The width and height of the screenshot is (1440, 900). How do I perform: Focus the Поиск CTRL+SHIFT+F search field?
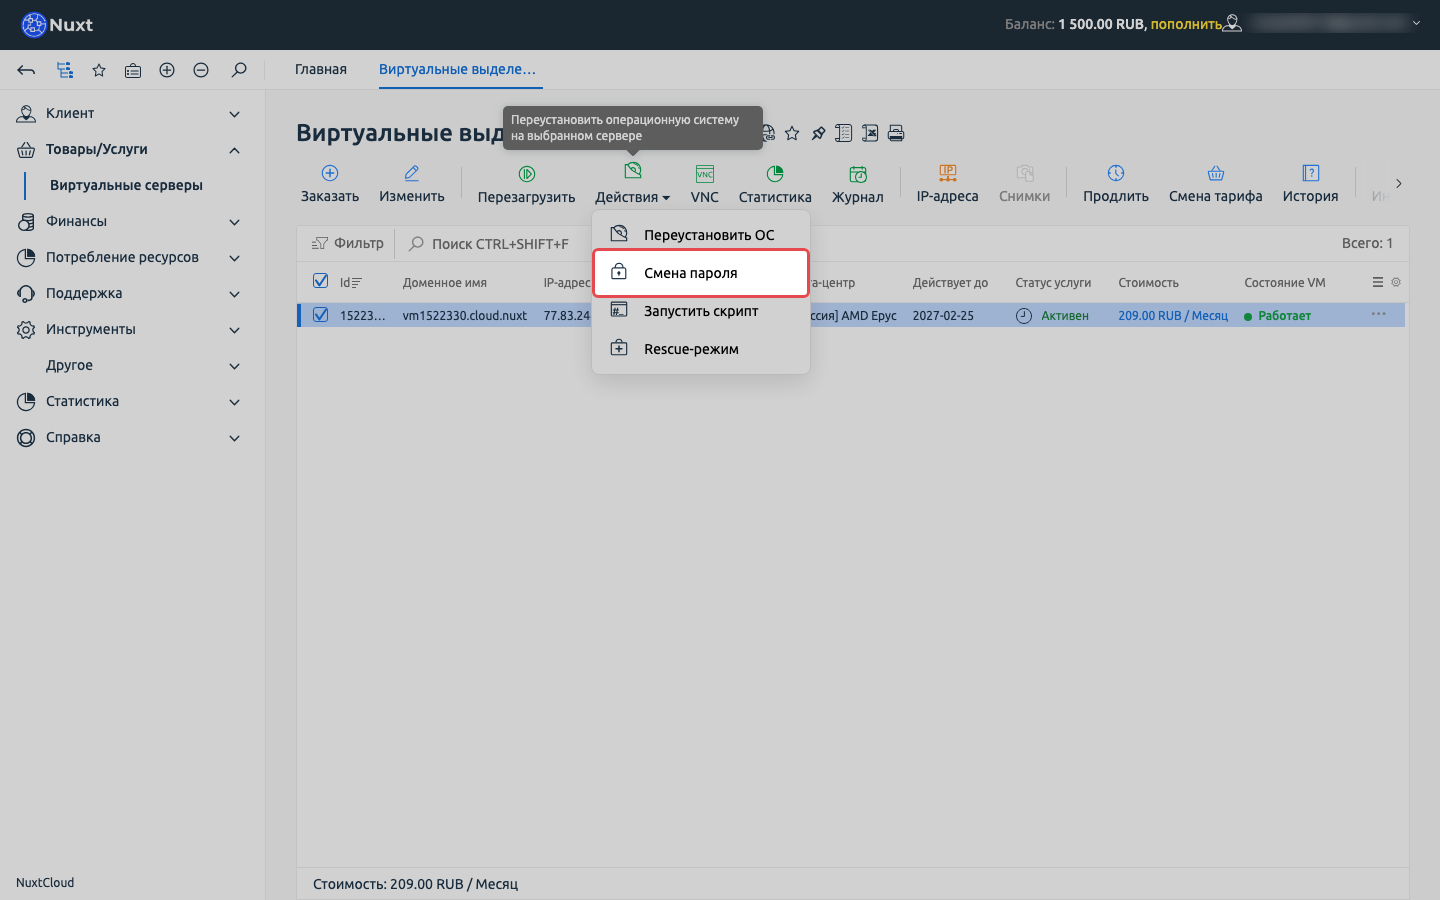pyautogui.click(x=500, y=243)
